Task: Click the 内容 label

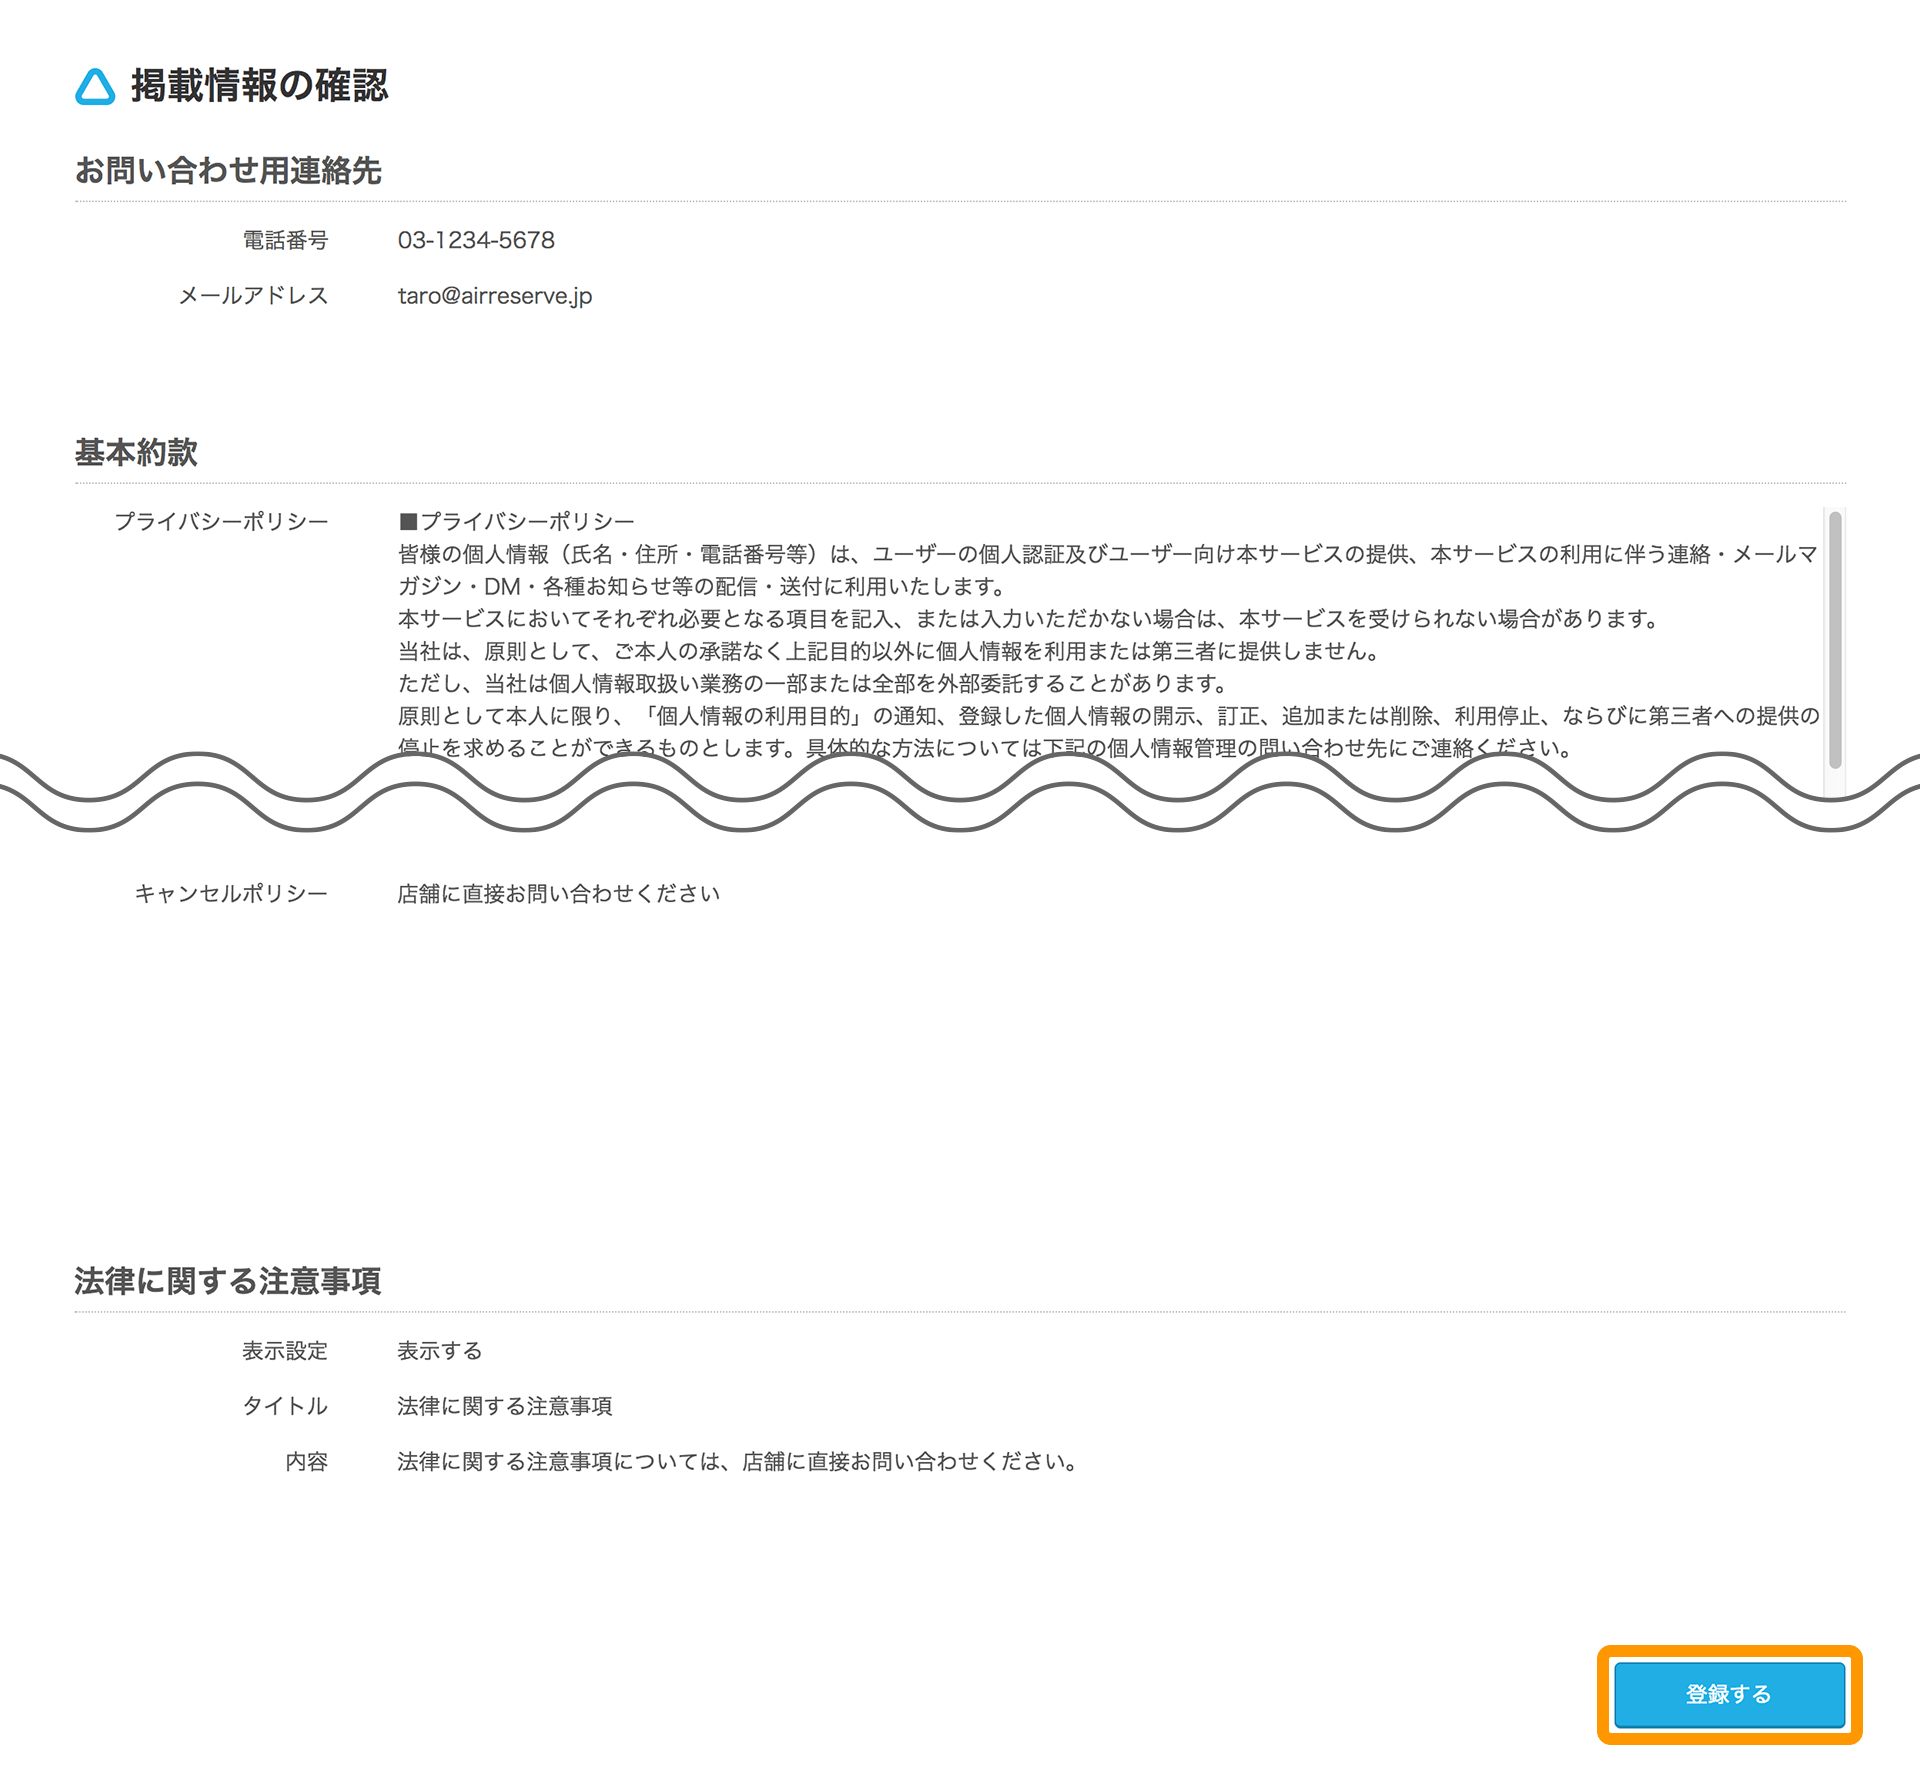Action: coord(307,1462)
